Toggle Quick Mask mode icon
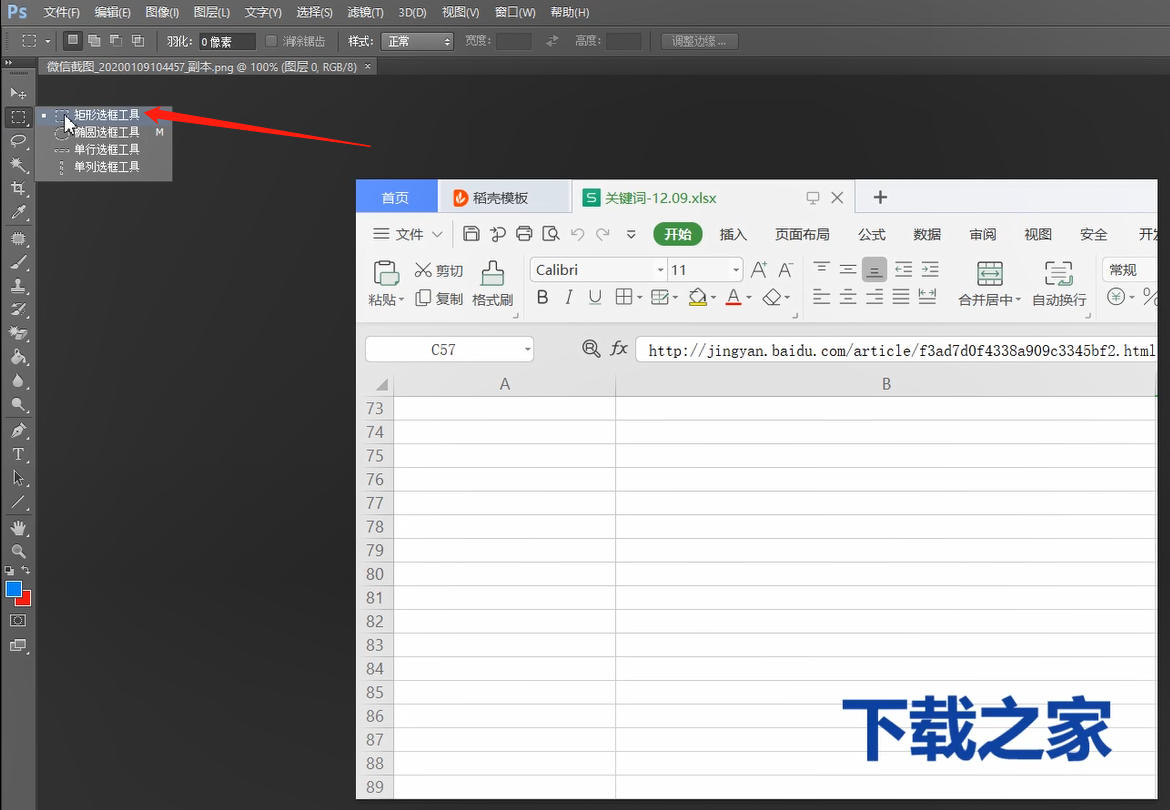This screenshot has width=1170, height=810. click(x=18, y=621)
